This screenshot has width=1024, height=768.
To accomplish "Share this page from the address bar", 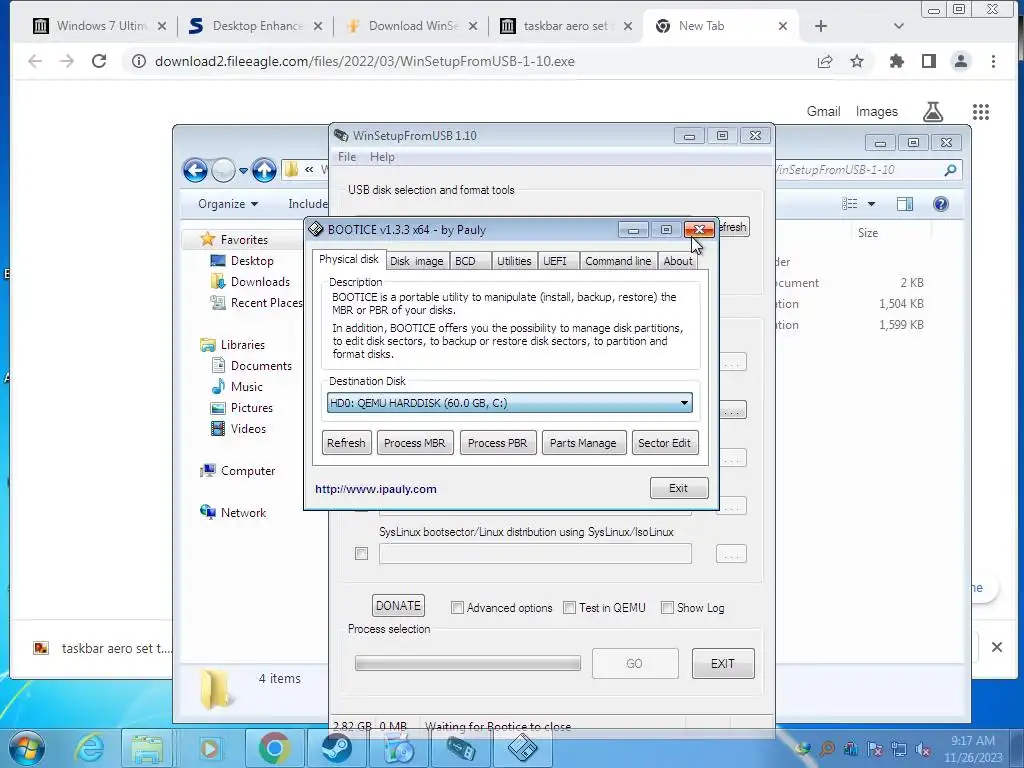I will [825, 61].
